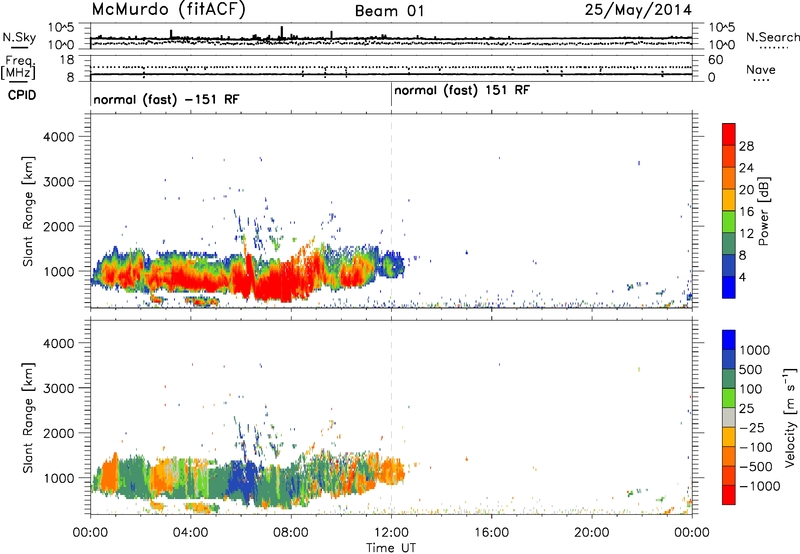
Task: Click the "16" label on the Power color bar
Action: [x=746, y=212]
